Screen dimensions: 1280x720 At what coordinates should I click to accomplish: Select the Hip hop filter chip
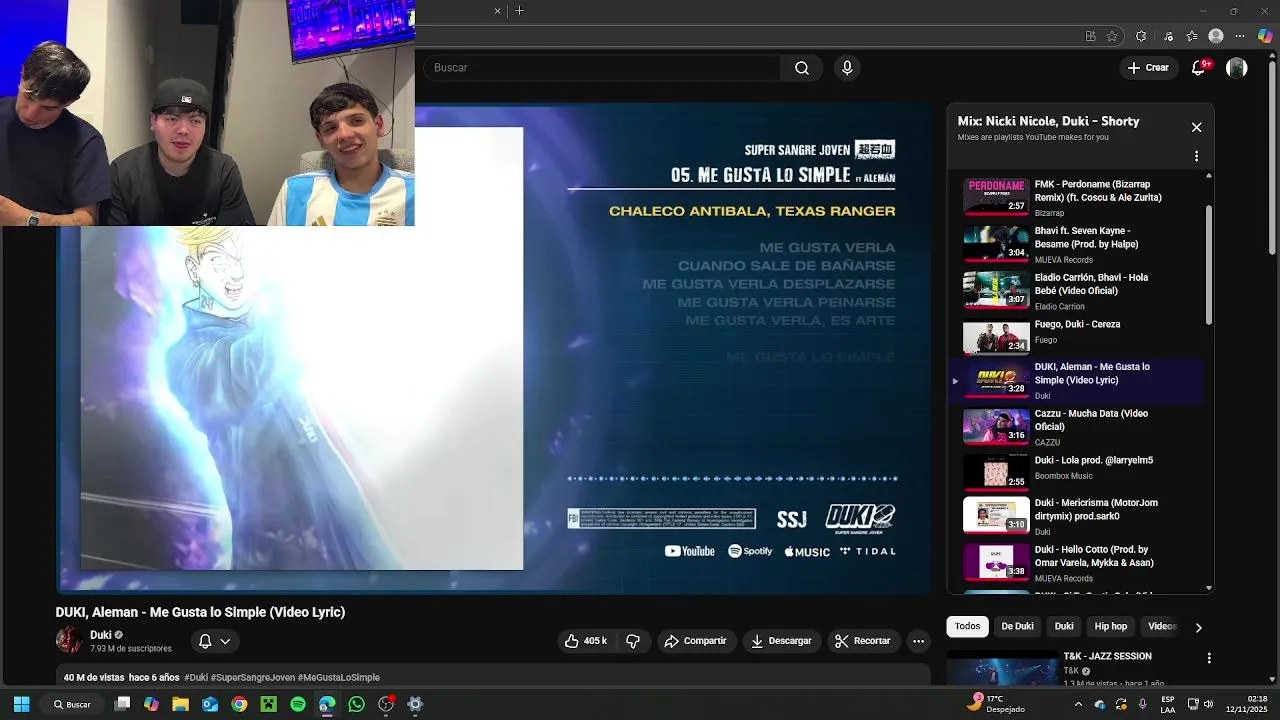(1110, 626)
